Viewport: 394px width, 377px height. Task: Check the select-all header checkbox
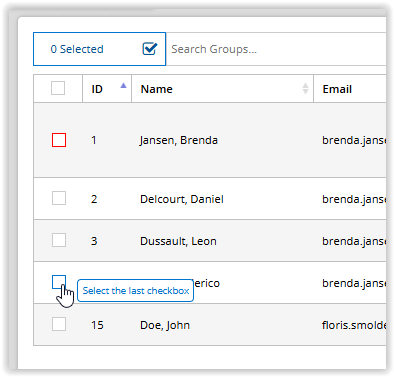click(x=58, y=88)
